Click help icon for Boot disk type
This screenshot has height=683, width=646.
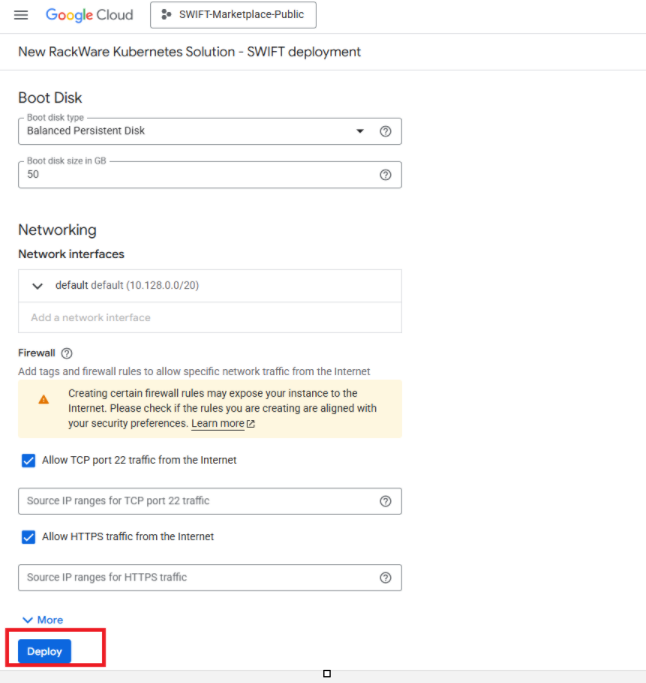(385, 131)
